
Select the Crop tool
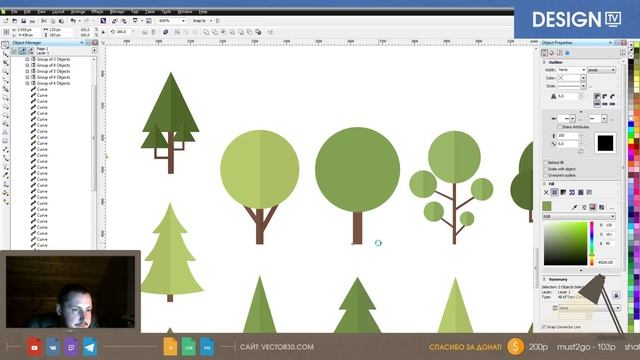click(x=5, y=63)
